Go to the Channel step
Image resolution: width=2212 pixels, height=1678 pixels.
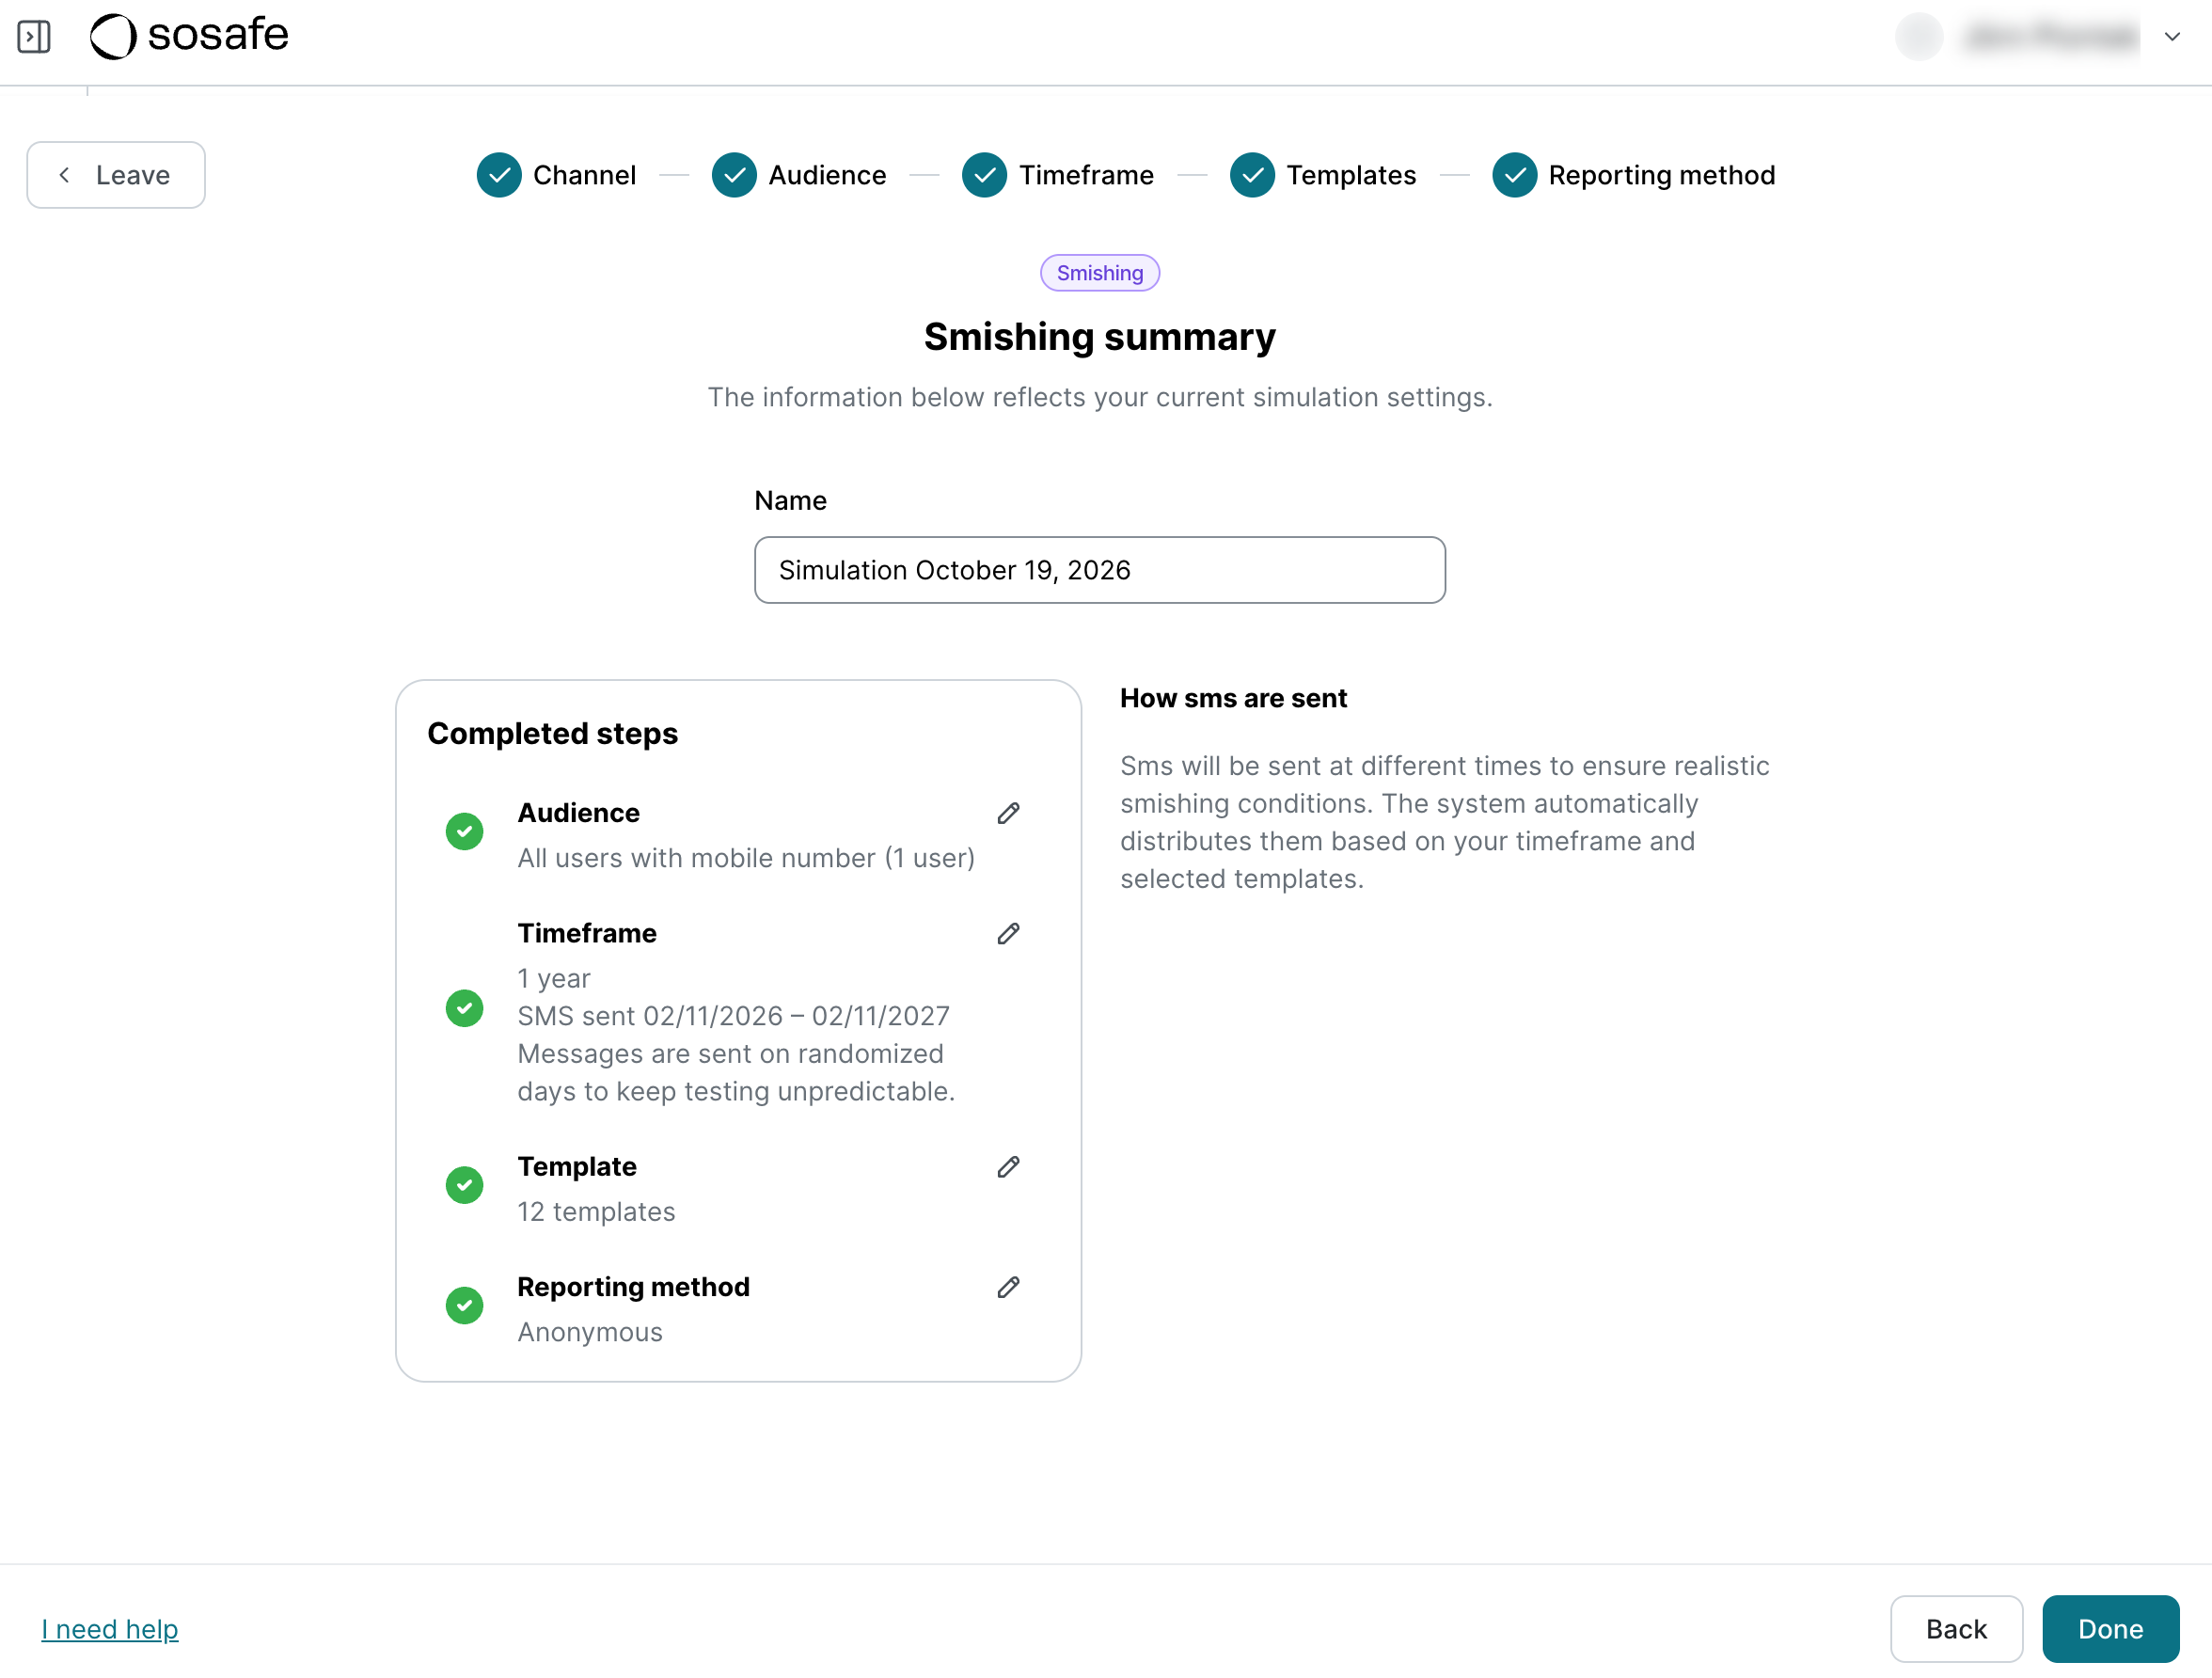coord(556,175)
